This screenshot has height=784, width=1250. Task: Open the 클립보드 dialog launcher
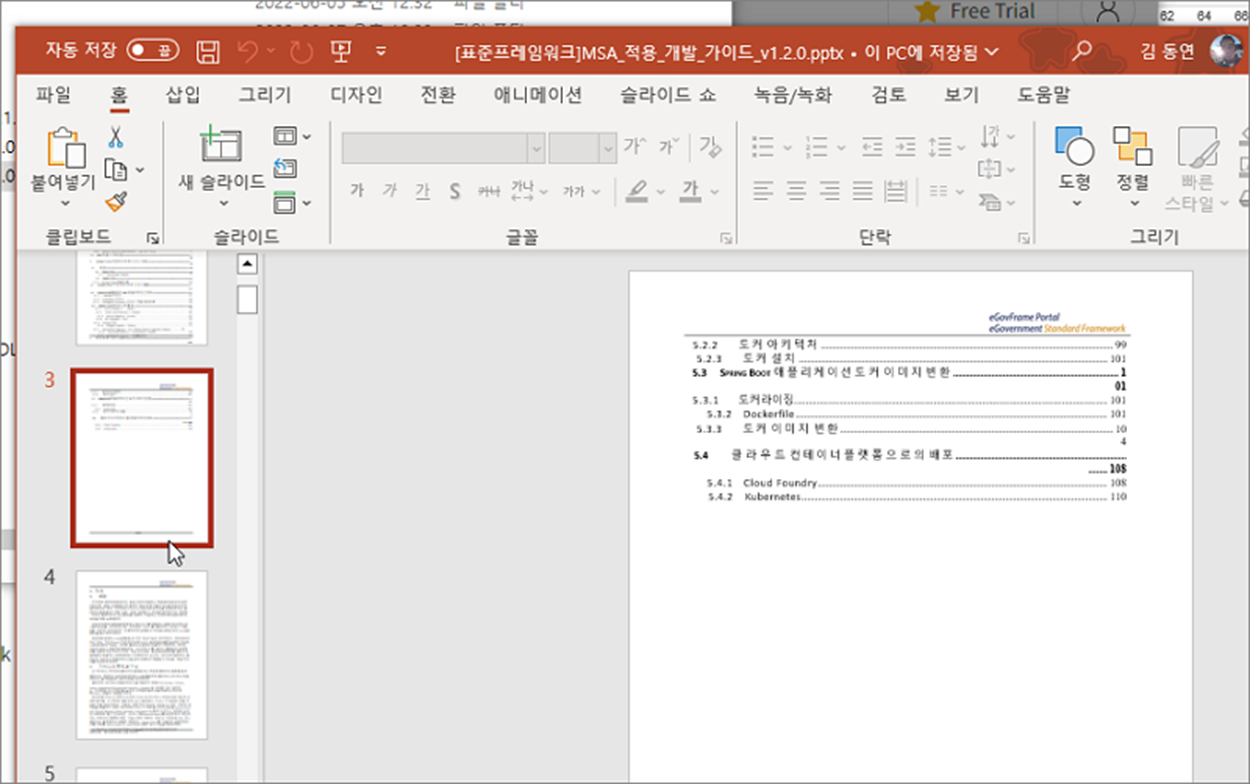[x=153, y=238]
